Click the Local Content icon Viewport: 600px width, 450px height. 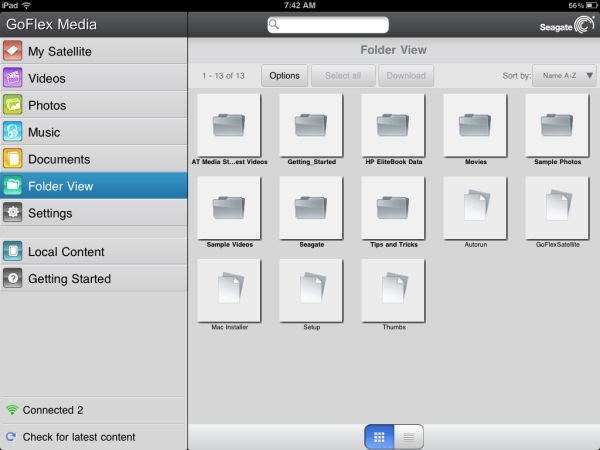click(x=13, y=251)
